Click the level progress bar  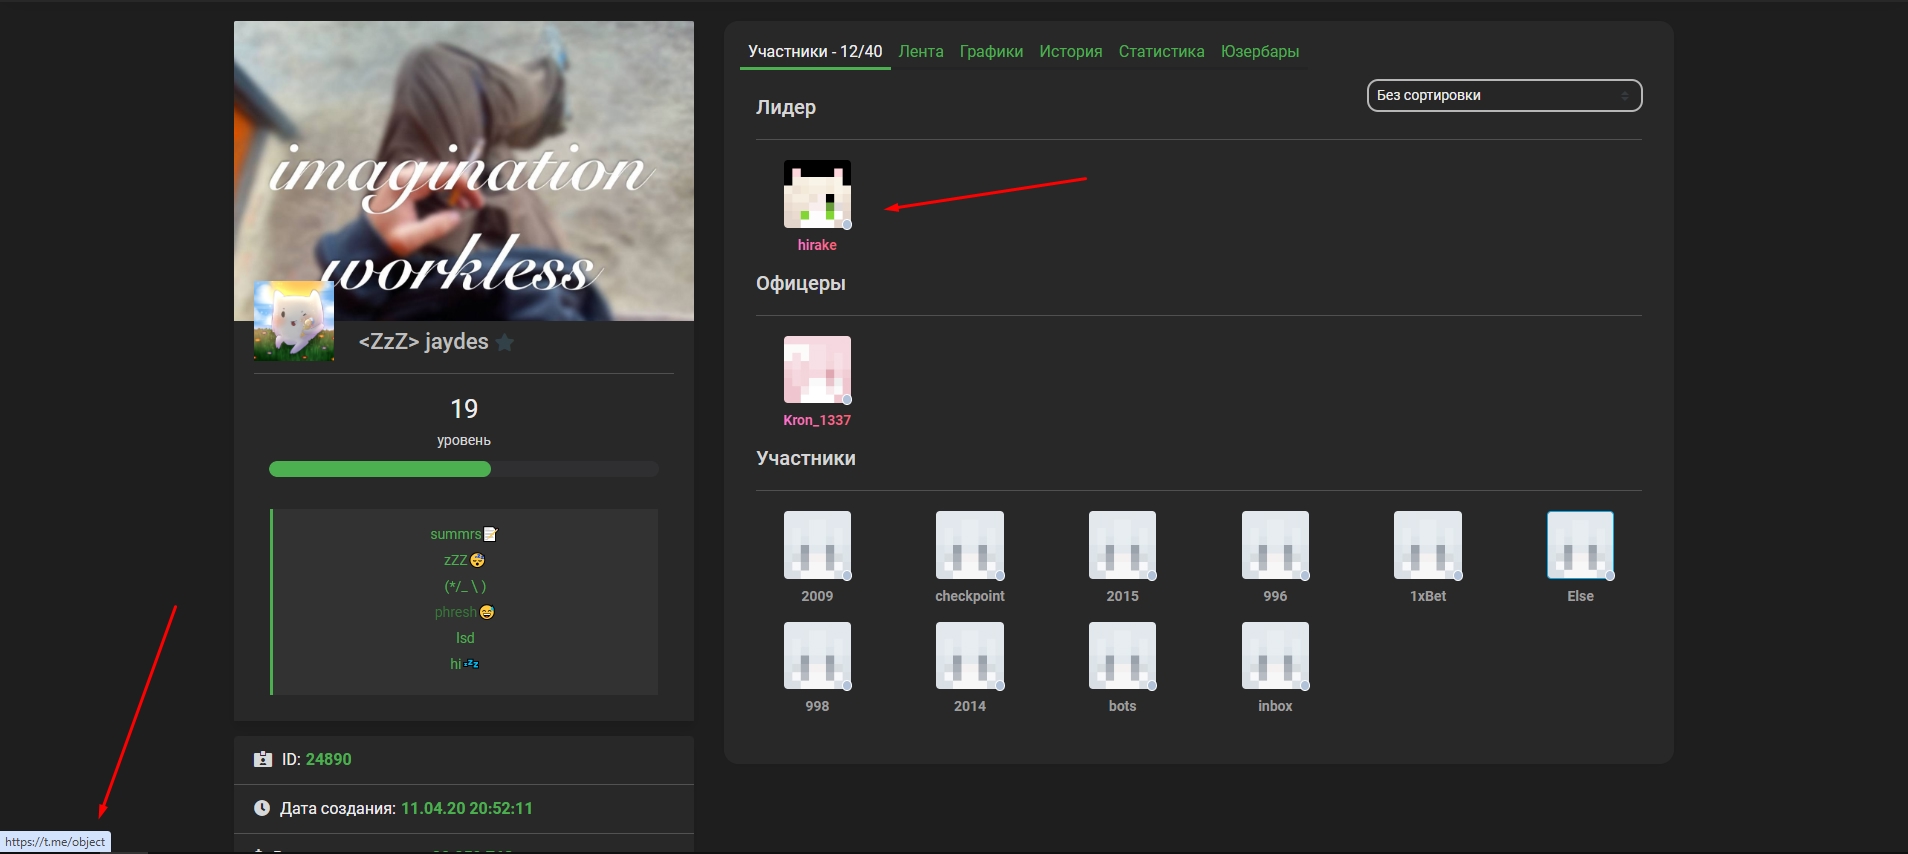463,470
